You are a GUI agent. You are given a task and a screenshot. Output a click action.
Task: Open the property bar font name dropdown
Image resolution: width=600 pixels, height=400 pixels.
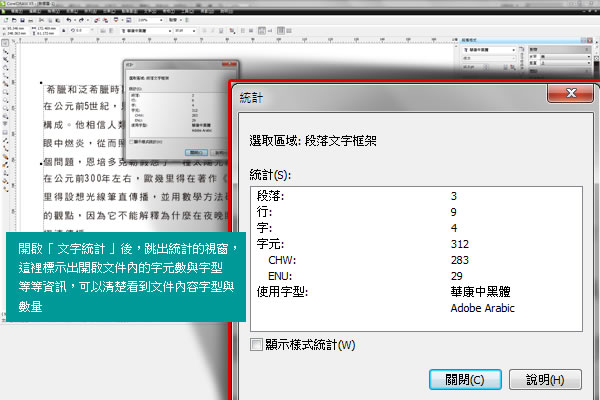click(170, 30)
